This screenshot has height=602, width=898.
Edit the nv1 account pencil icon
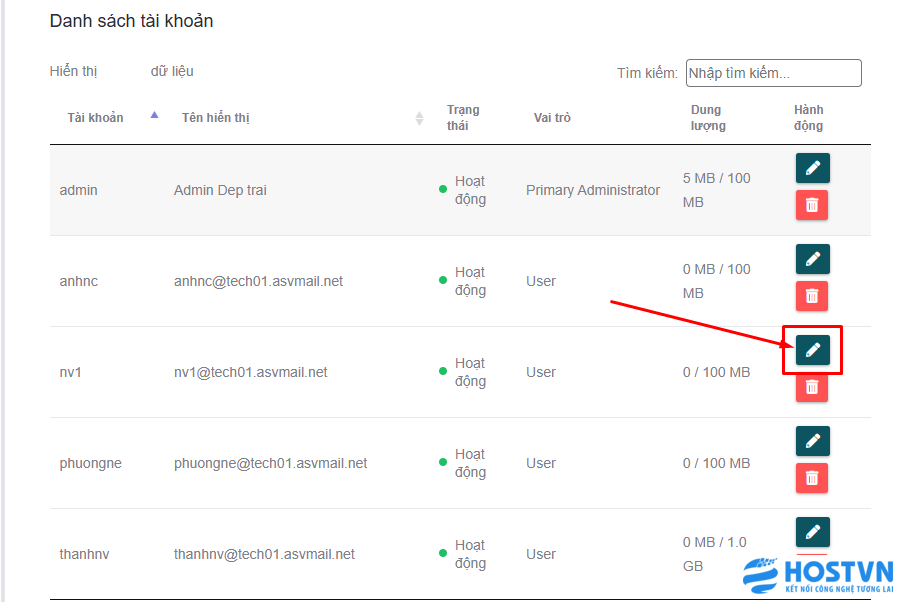pyautogui.click(x=812, y=350)
